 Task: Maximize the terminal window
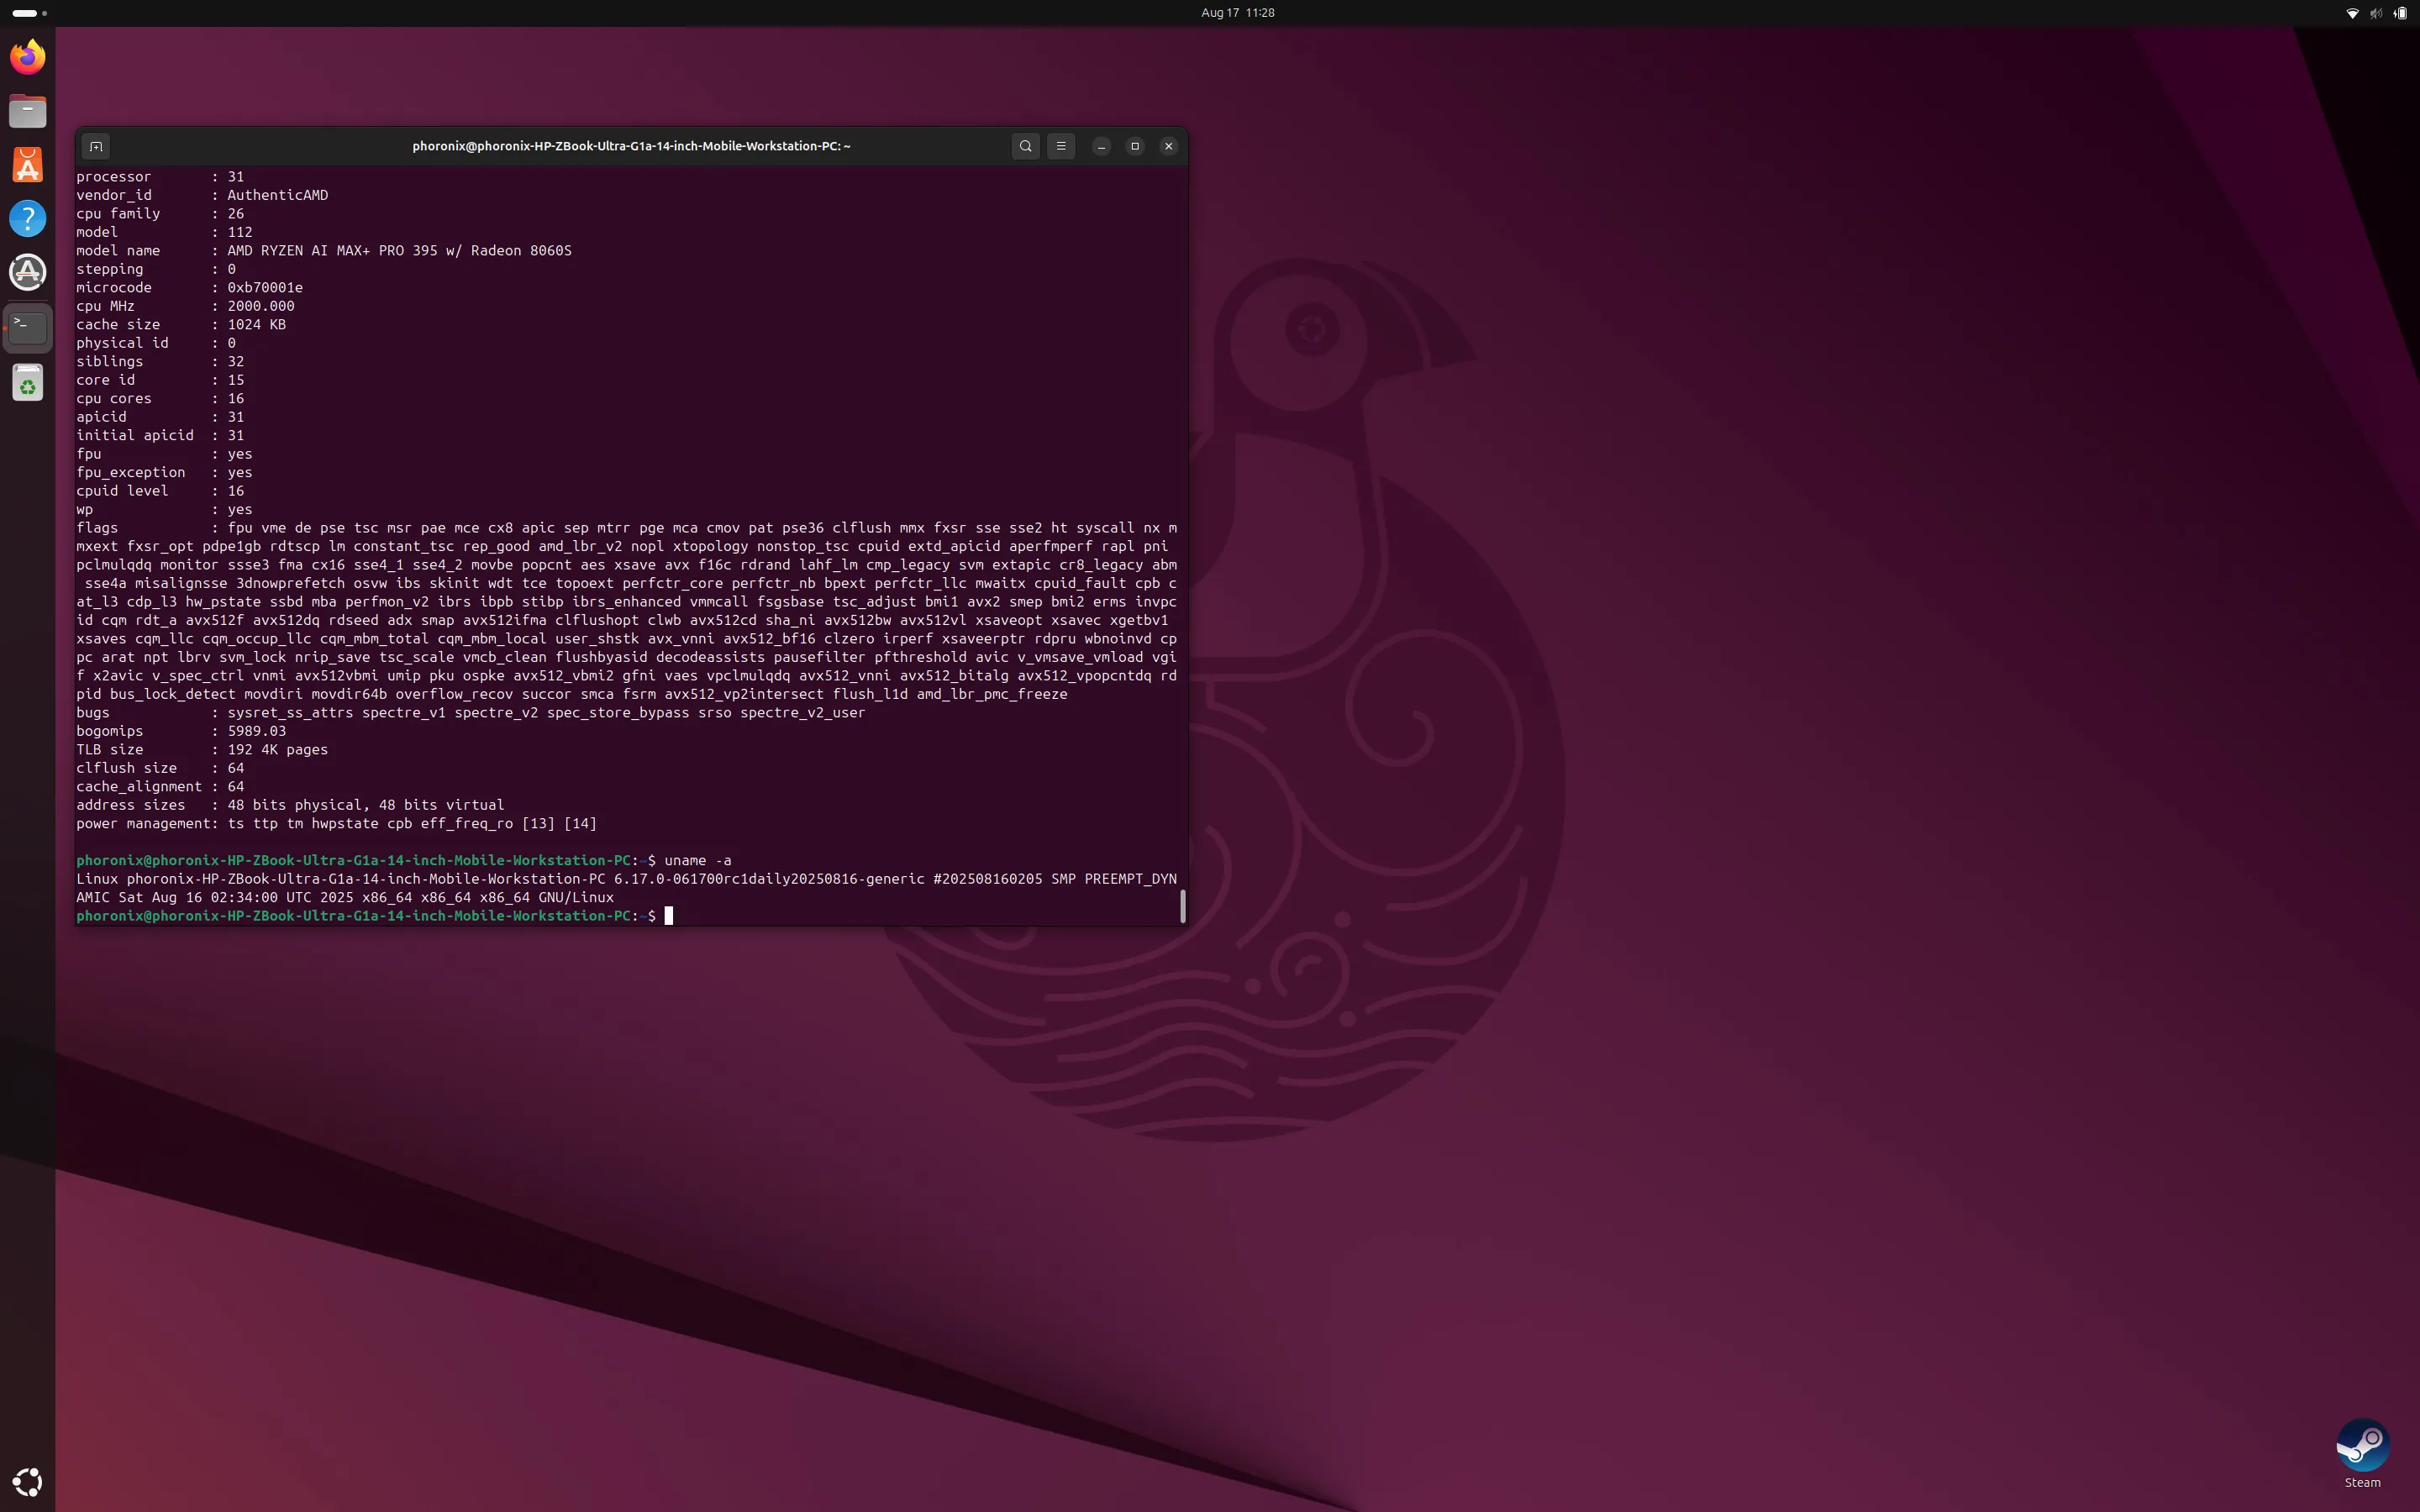[x=1135, y=146]
